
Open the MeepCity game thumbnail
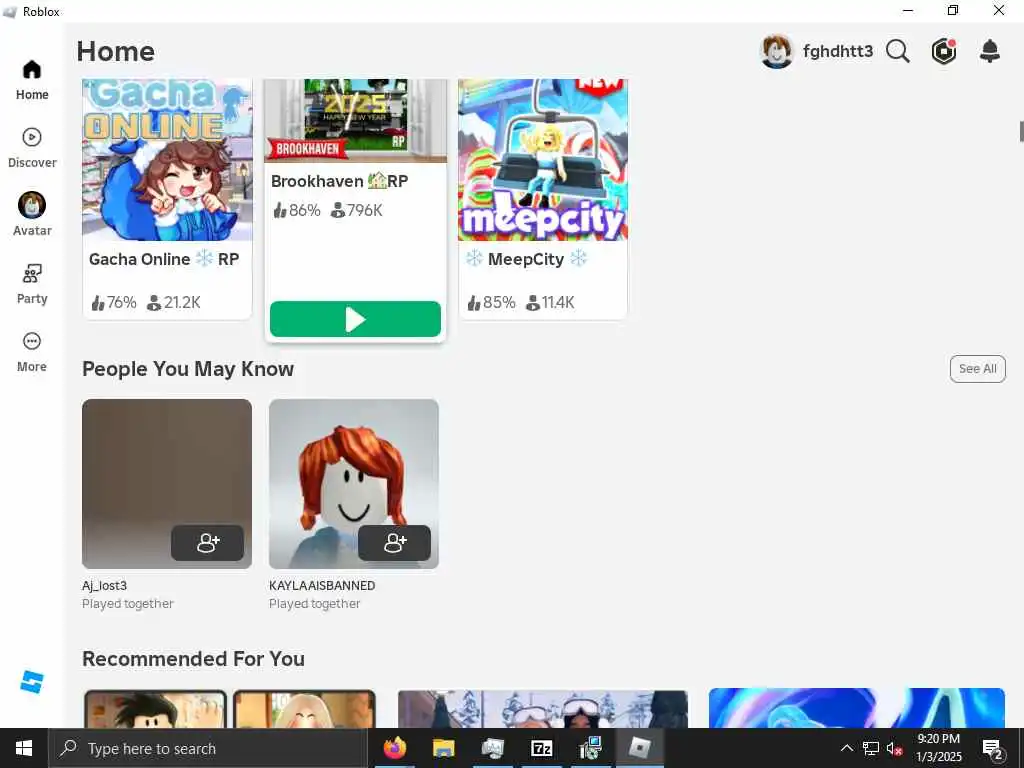click(x=543, y=159)
